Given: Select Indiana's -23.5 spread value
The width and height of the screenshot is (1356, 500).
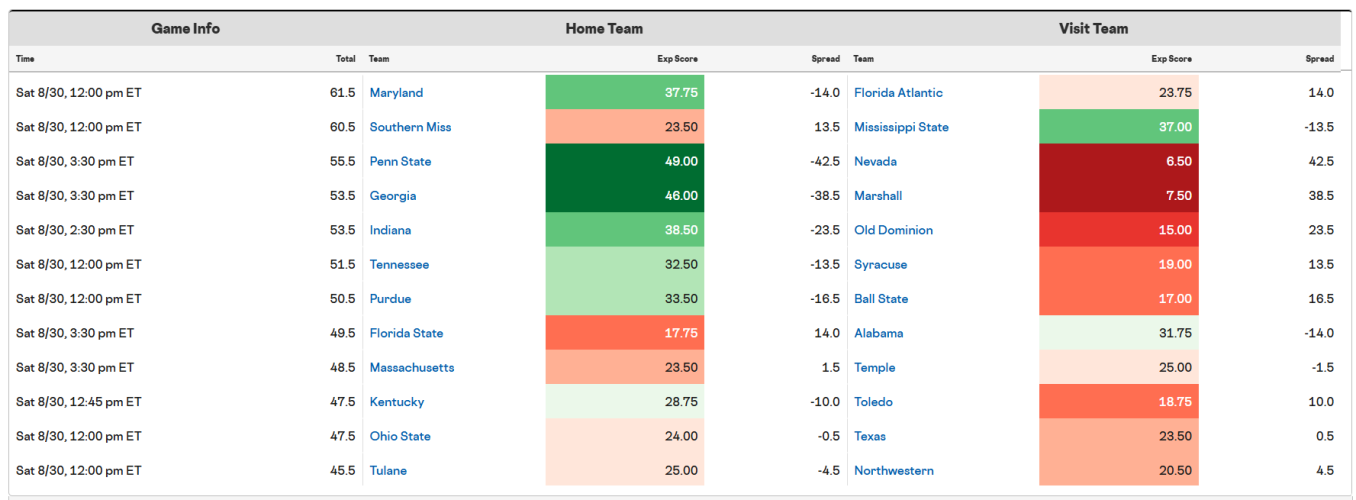Looking at the screenshot, I should pos(825,230).
